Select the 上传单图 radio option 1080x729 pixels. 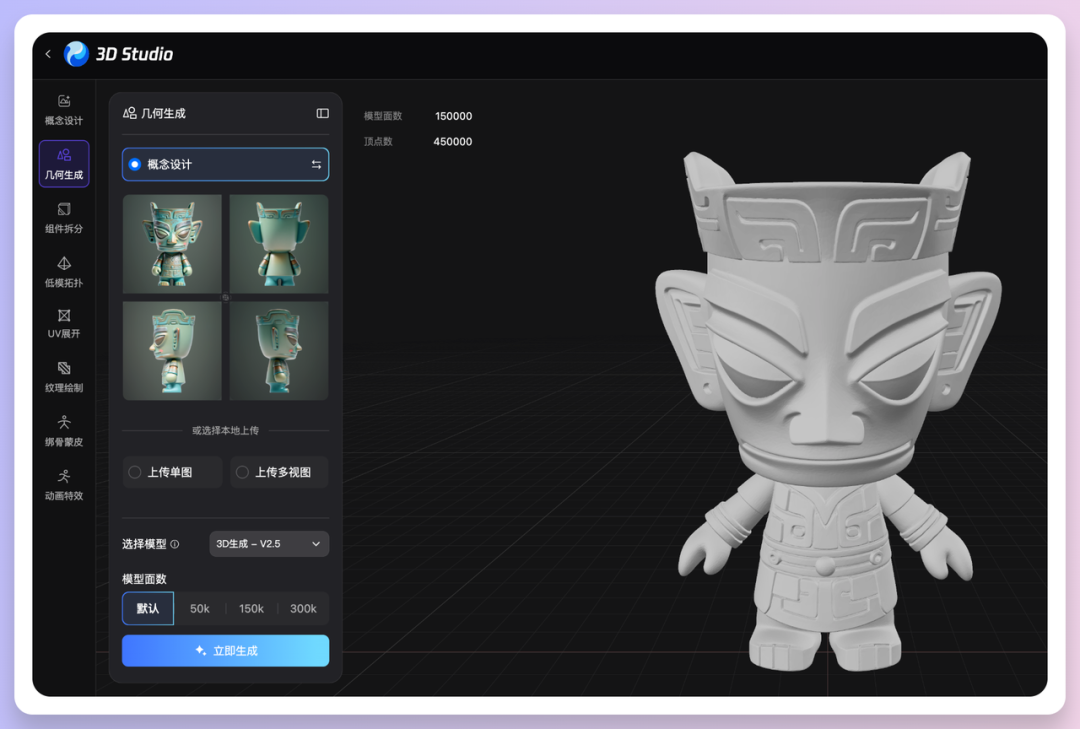[135, 472]
